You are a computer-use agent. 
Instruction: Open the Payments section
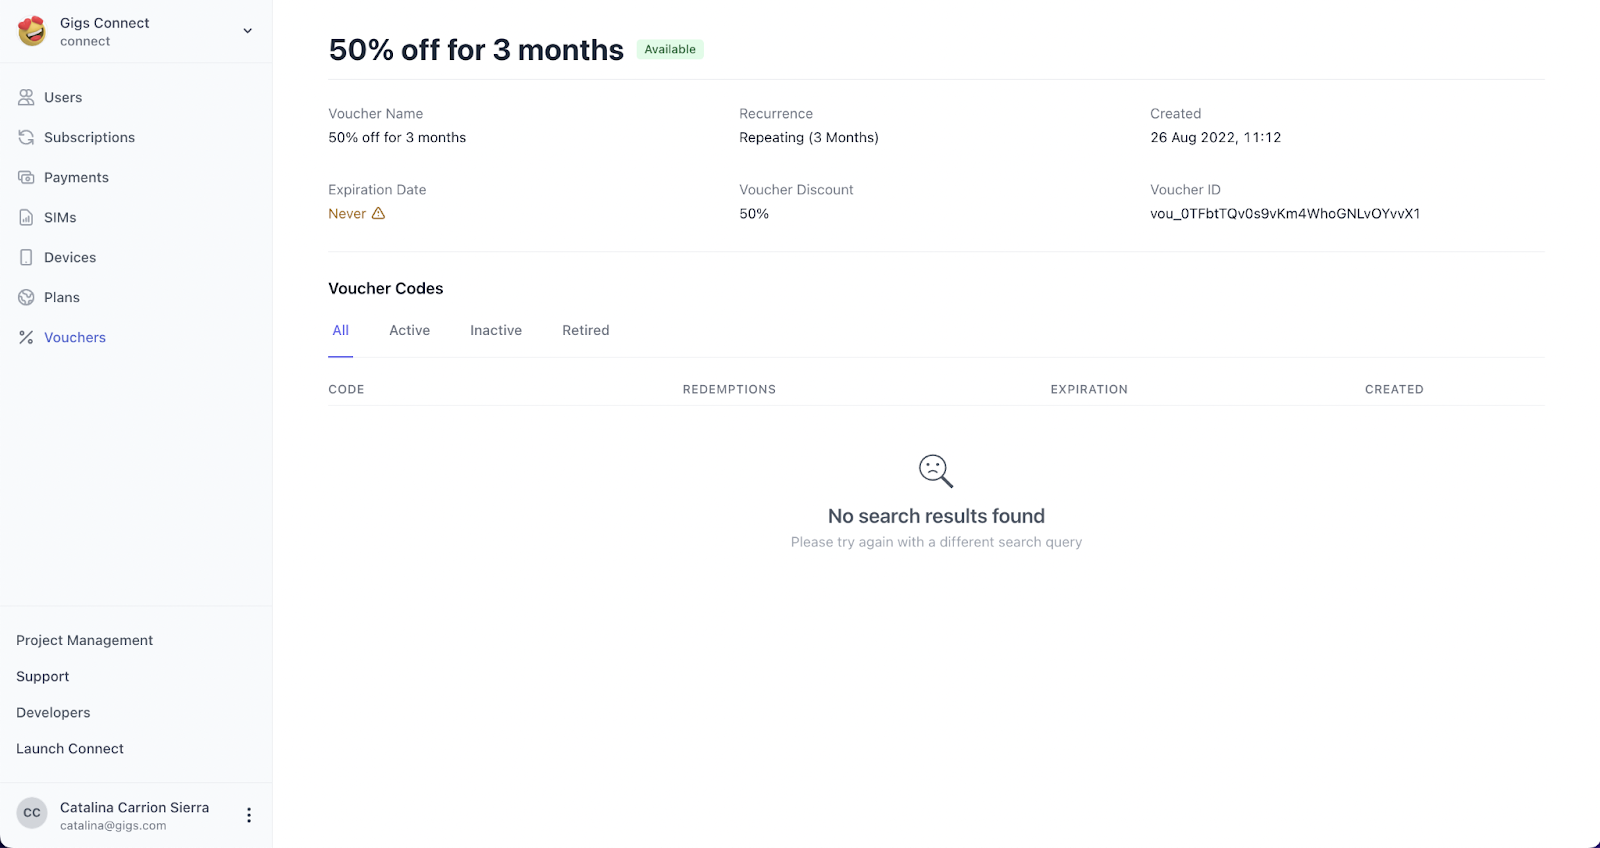[76, 177]
